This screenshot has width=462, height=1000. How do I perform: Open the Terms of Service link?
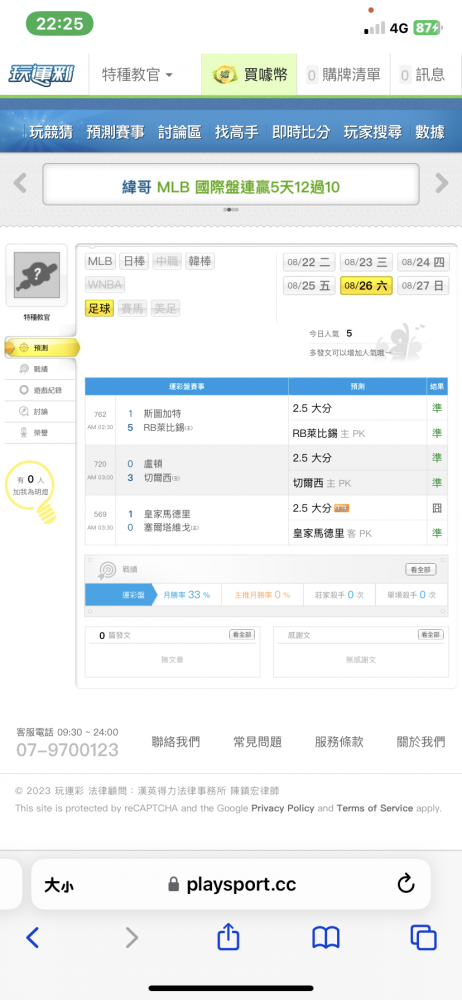[375, 808]
